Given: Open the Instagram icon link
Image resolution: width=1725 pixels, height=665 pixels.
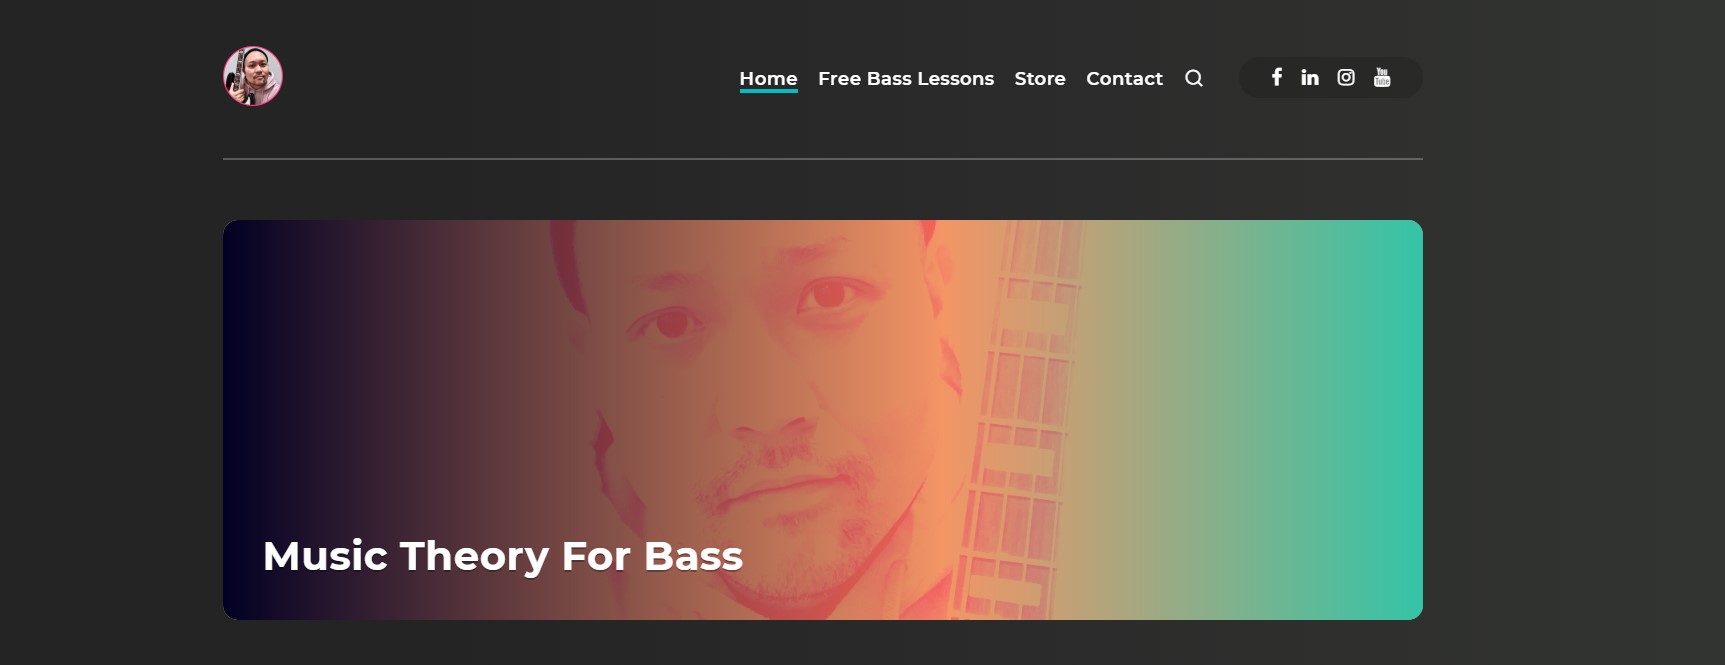Looking at the screenshot, I should tap(1346, 77).
